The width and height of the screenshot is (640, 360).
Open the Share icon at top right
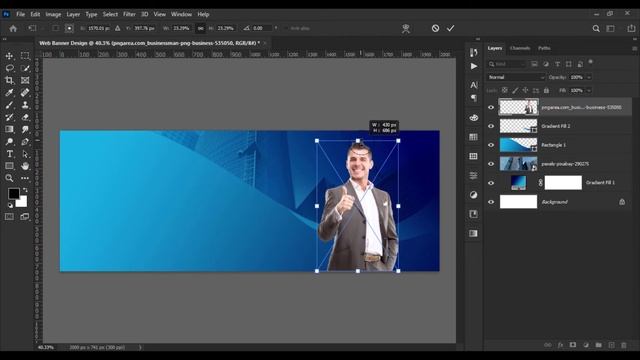631,28
